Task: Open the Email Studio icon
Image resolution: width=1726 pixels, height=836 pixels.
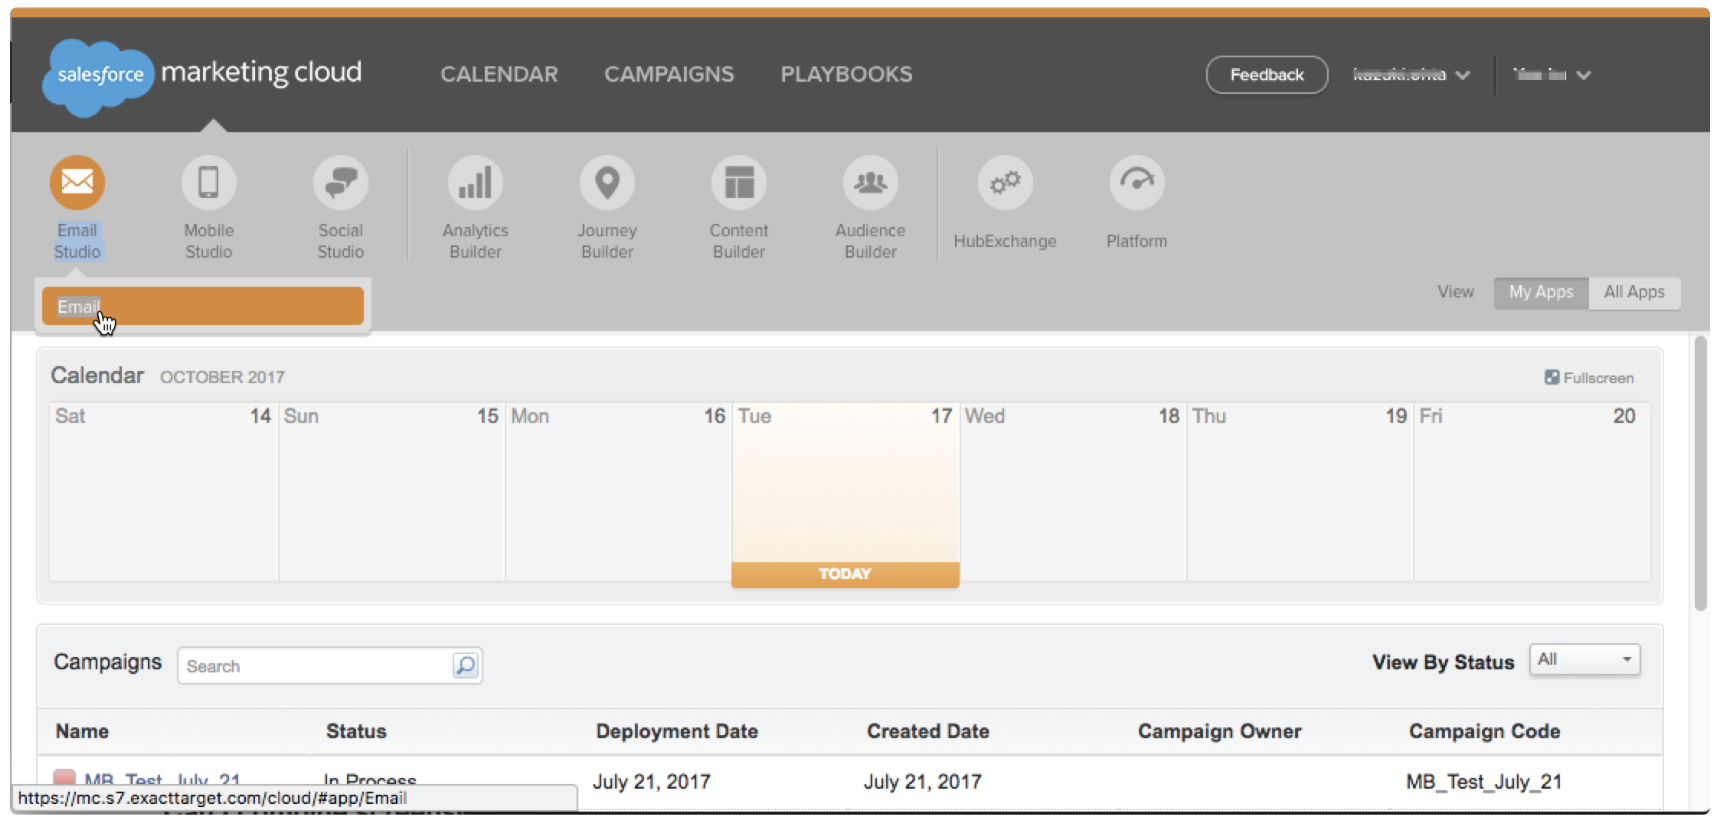Action: (77, 183)
